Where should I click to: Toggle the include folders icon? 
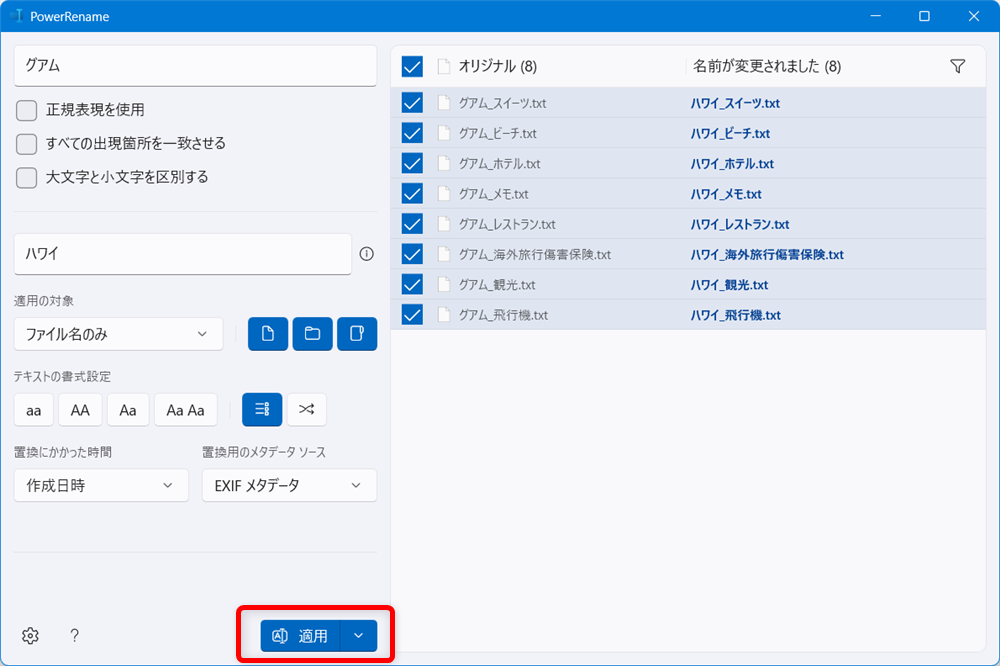point(314,334)
